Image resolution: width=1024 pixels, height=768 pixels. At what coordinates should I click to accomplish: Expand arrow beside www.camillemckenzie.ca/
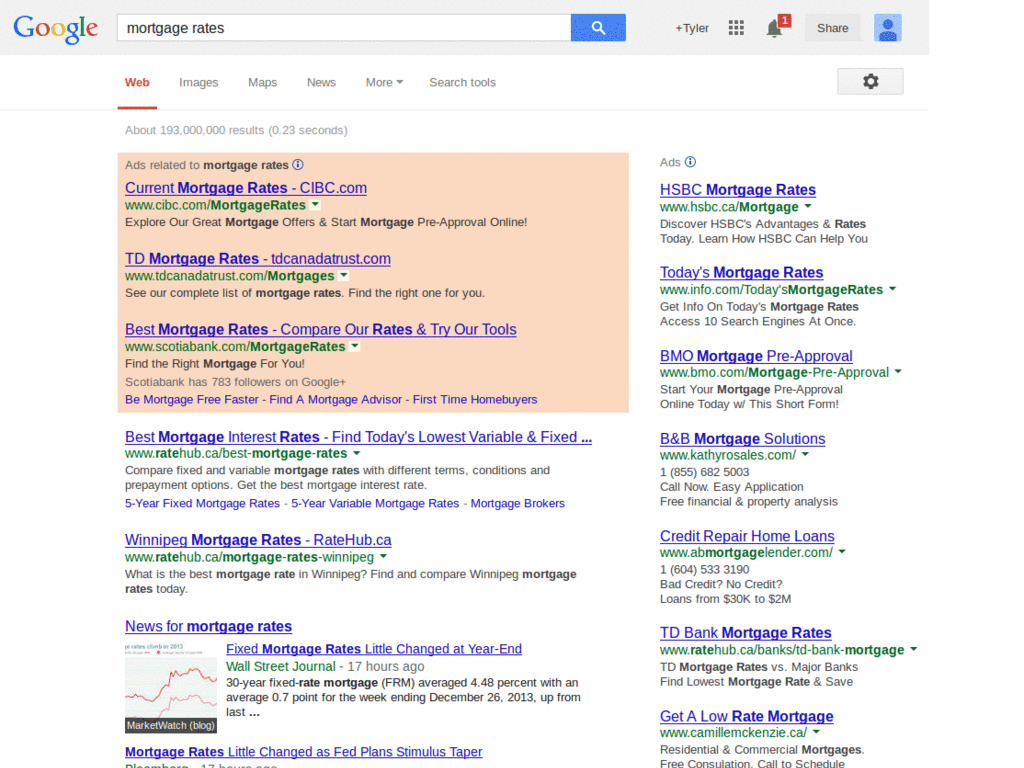pyautogui.click(x=816, y=732)
